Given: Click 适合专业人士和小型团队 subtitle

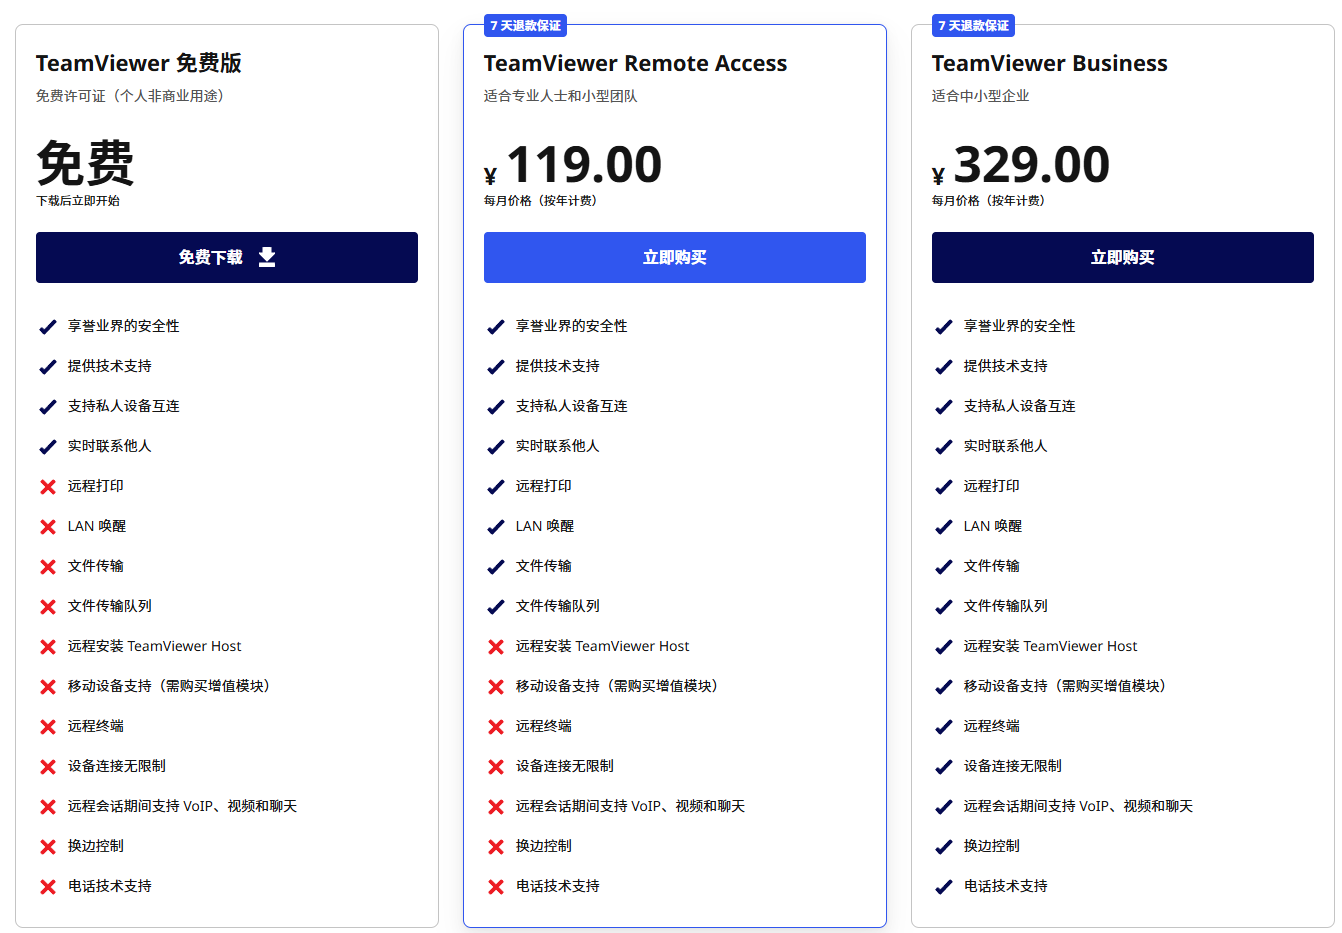Looking at the screenshot, I should (561, 96).
